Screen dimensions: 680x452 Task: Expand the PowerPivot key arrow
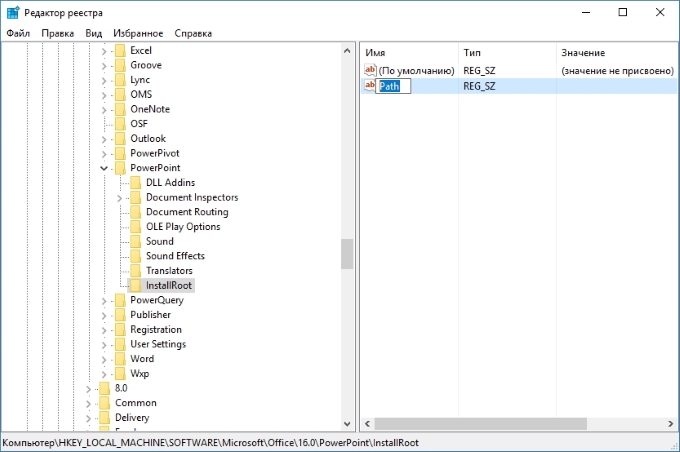[x=104, y=154]
